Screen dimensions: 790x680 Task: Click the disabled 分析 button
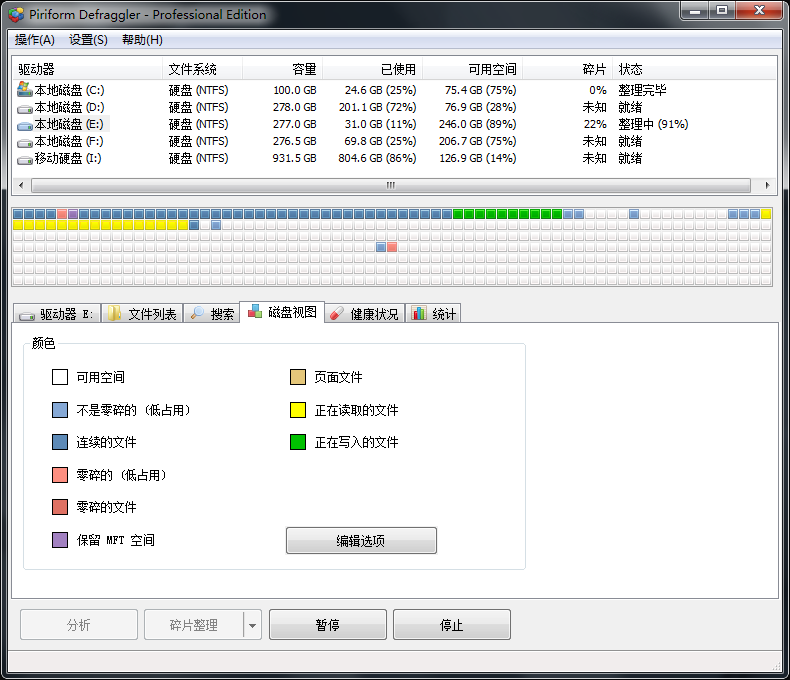coord(79,625)
